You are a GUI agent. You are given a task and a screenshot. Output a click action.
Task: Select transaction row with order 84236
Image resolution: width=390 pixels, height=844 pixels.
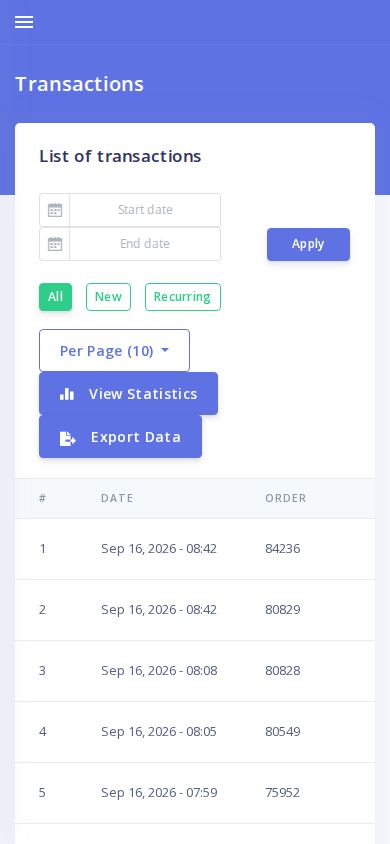(x=195, y=549)
